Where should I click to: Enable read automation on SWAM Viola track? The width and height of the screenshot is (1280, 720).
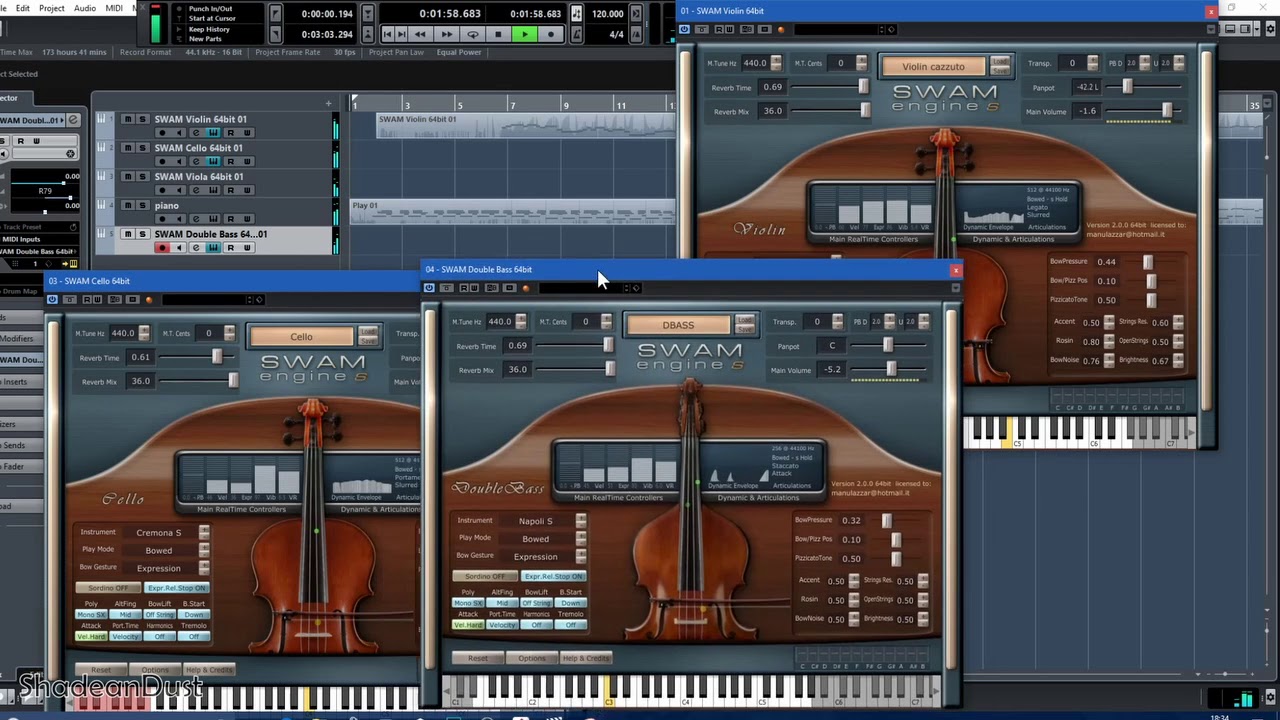(230, 190)
